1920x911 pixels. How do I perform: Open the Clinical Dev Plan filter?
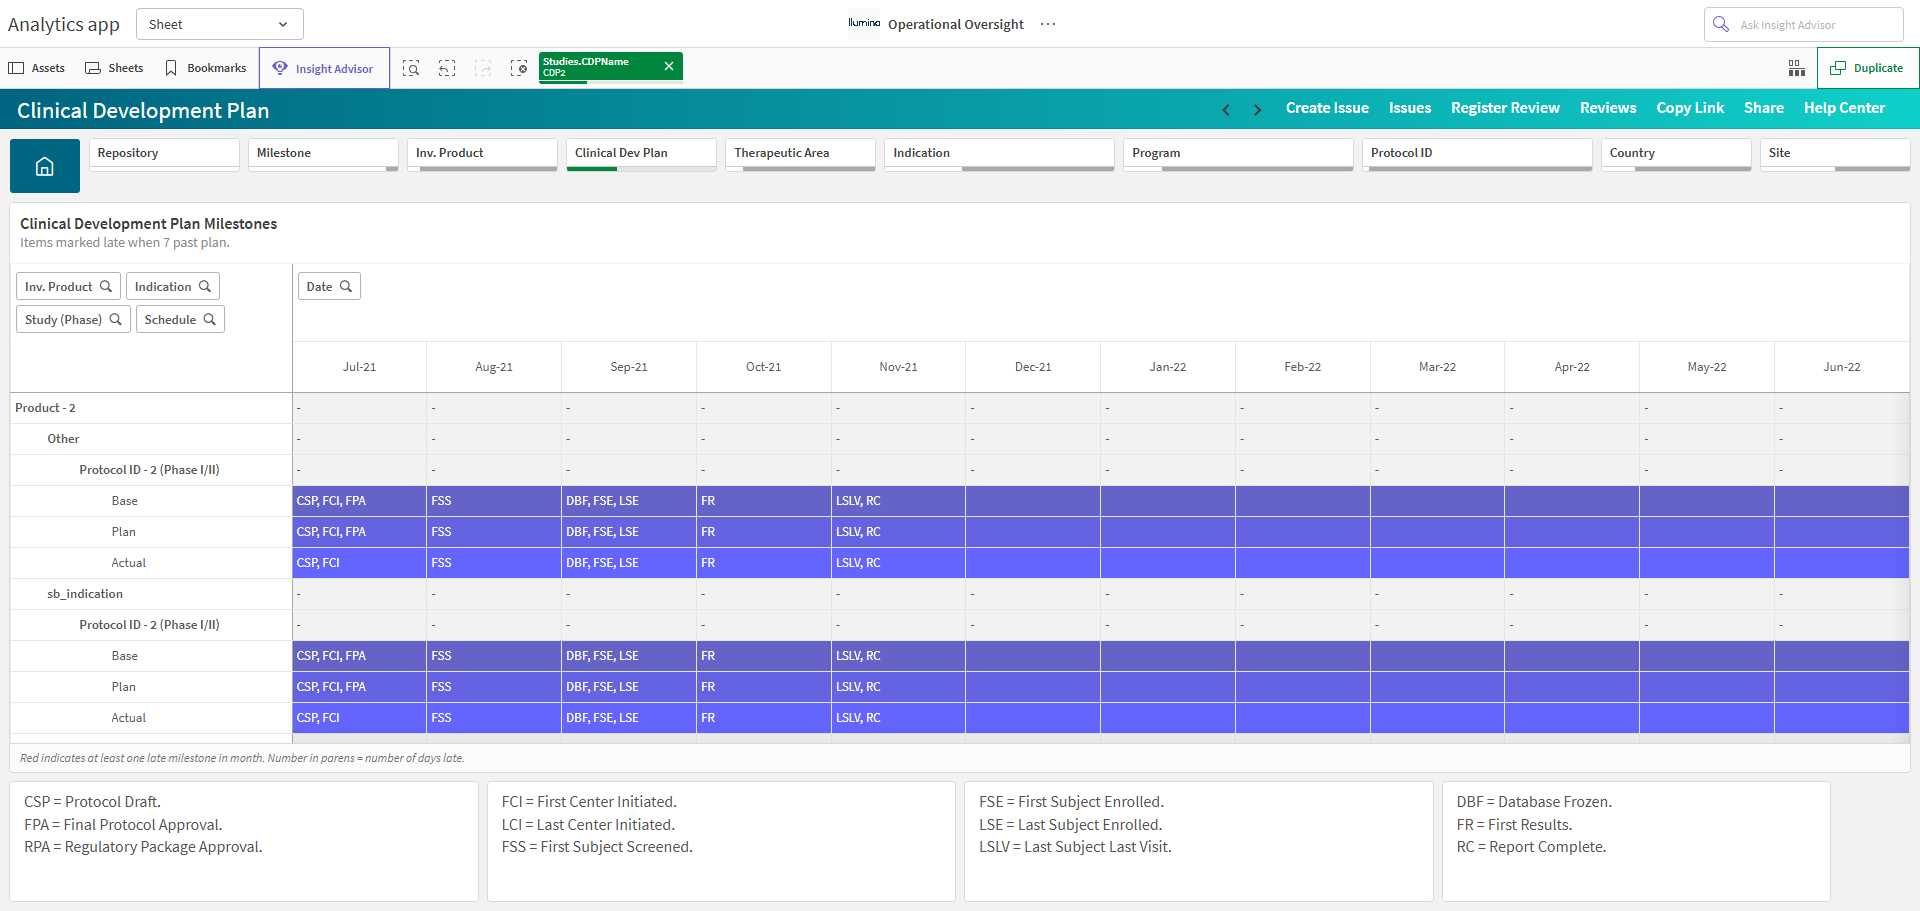(x=641, y=154)
